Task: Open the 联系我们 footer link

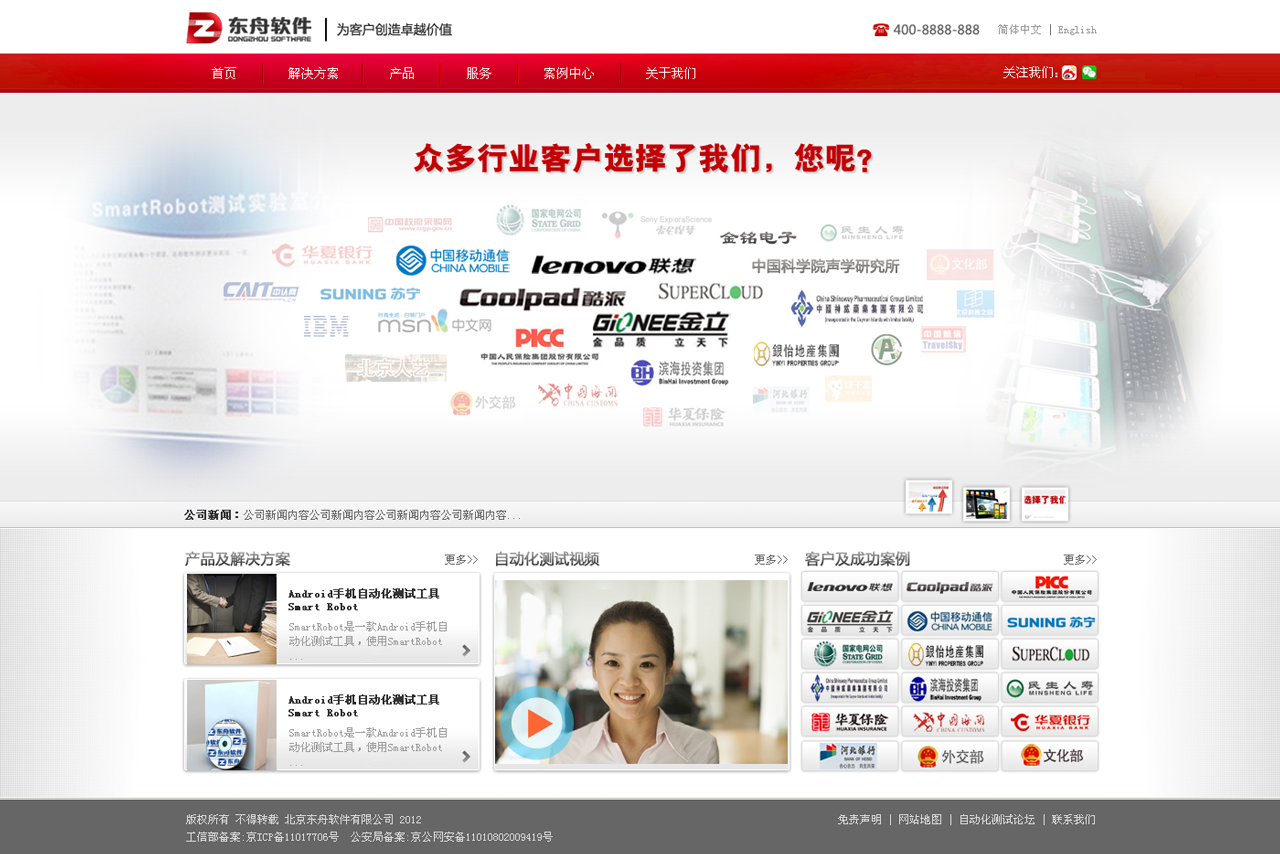Action: coord(1073,820)
